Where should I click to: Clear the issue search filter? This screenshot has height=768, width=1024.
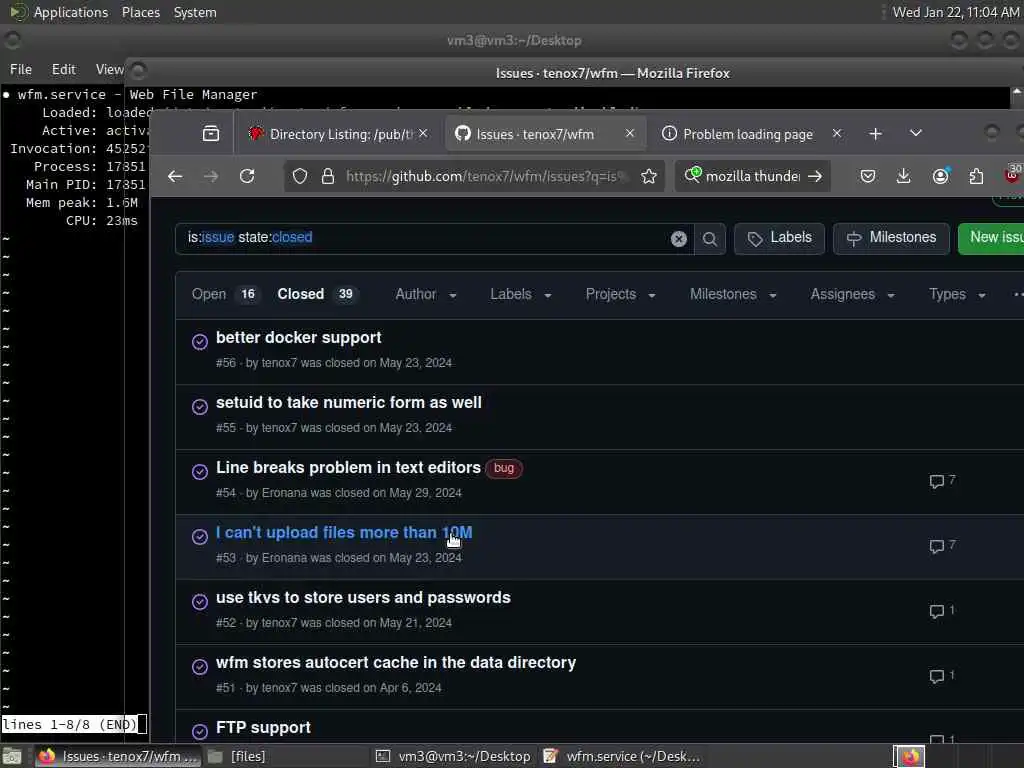click(x=679, y=239)
